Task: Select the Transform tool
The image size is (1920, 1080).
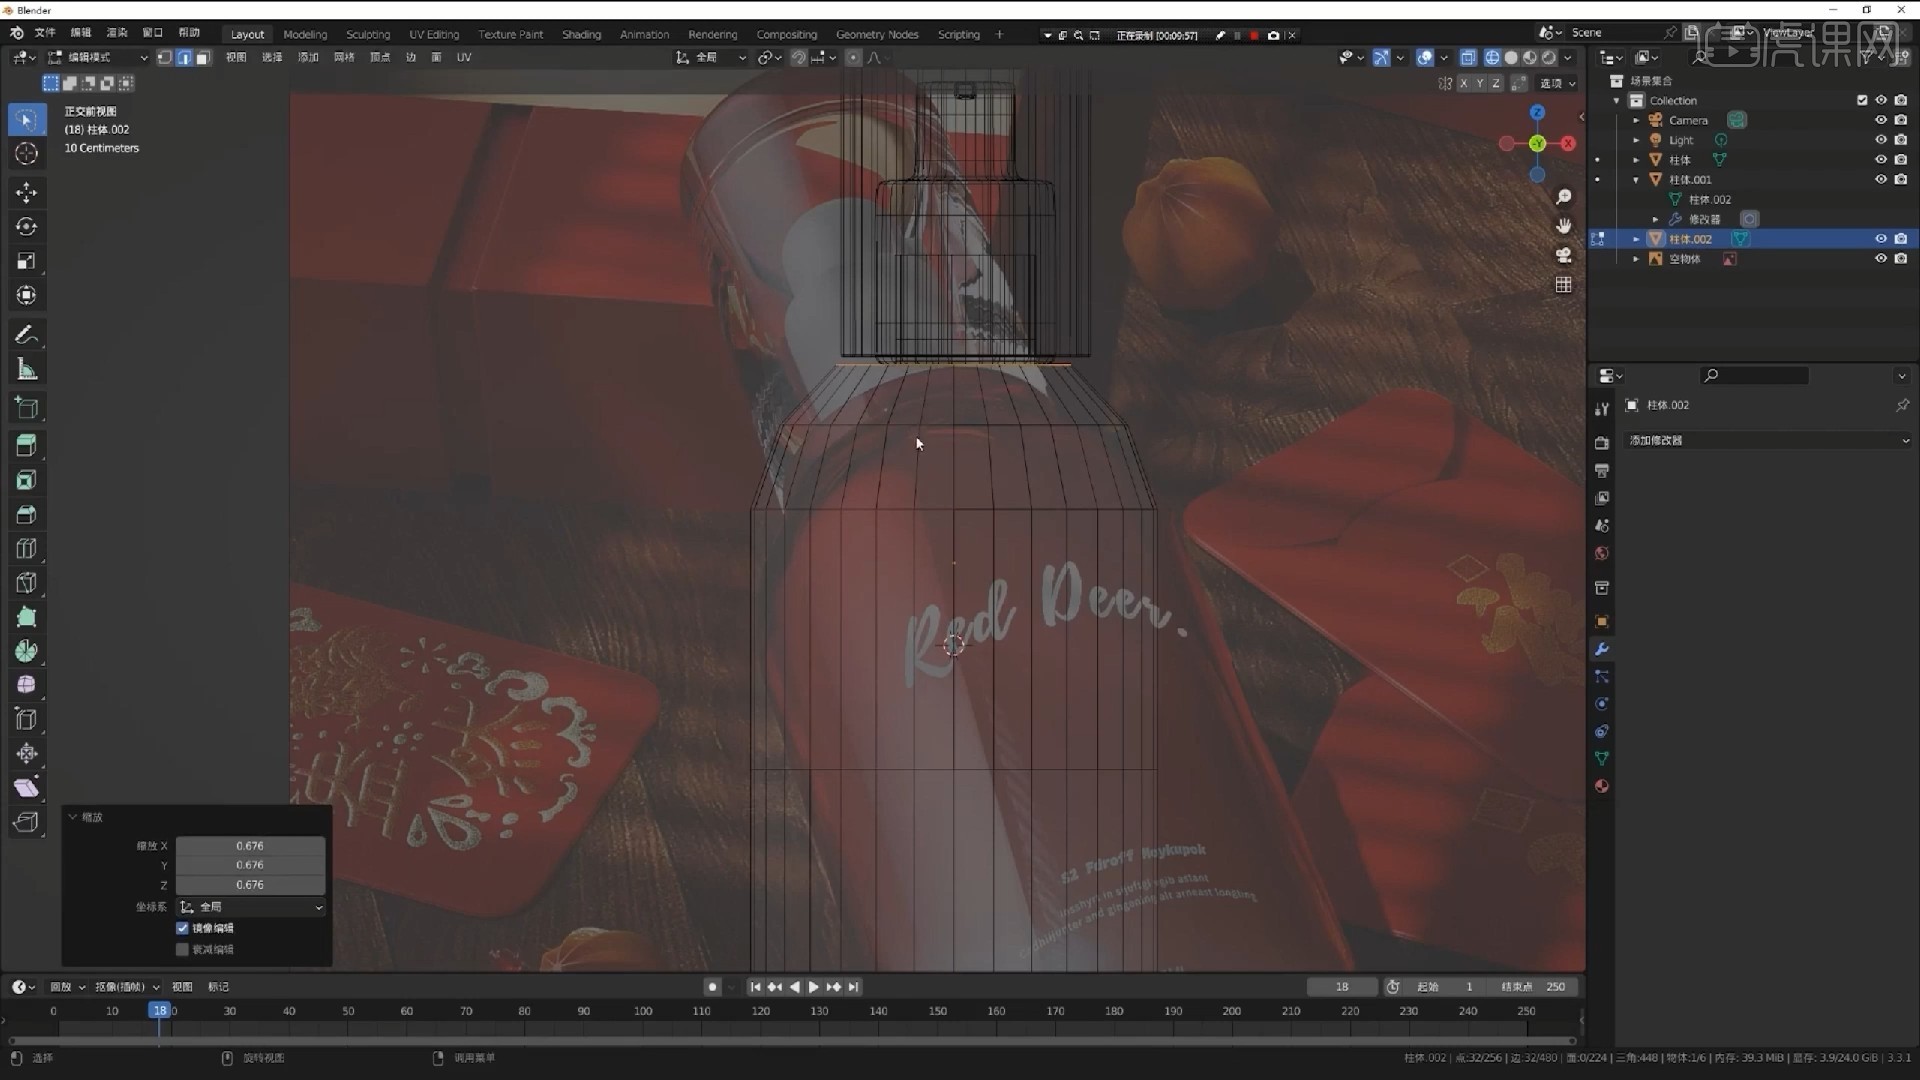Action: point(27,295)
